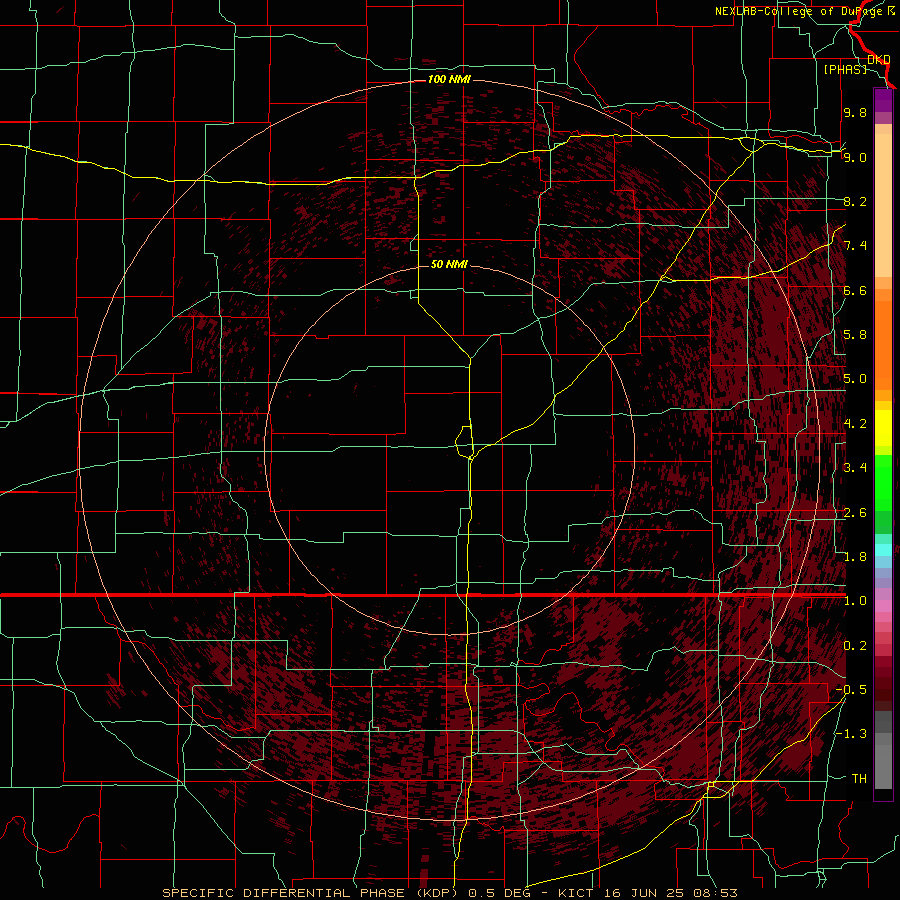This screenshot has width=900, height=900.
Task: Click the 4.2 value on color scale
Action: click(x=855, y=424)
